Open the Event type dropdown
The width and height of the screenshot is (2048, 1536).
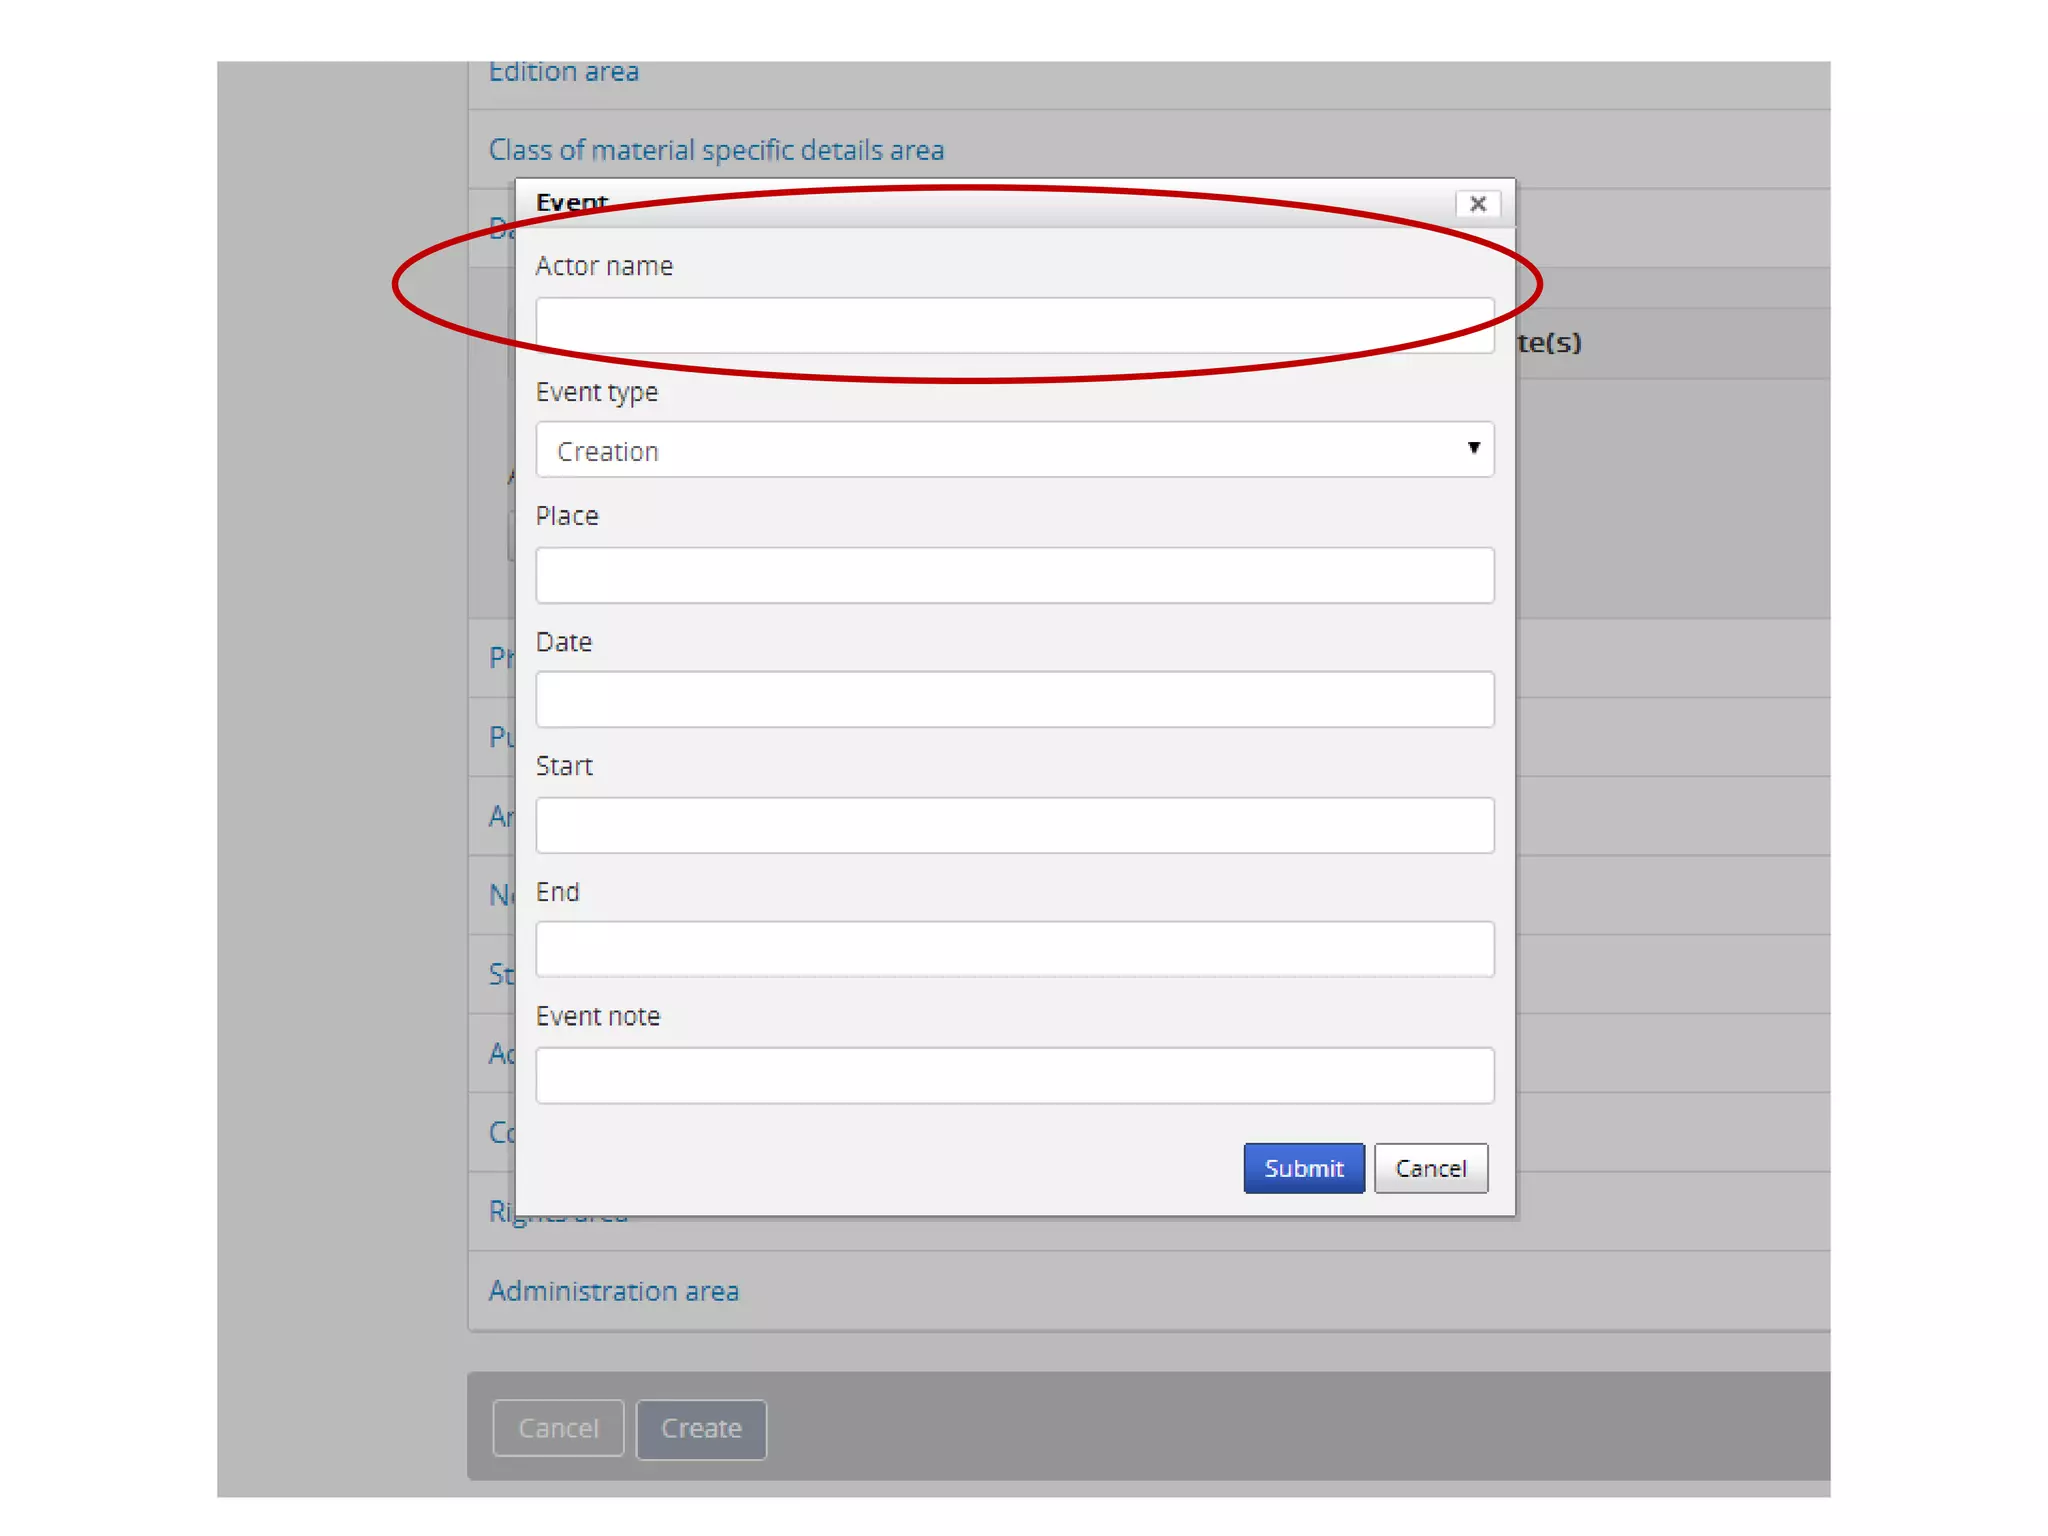pyautogui.click(x=1014, y=450)
